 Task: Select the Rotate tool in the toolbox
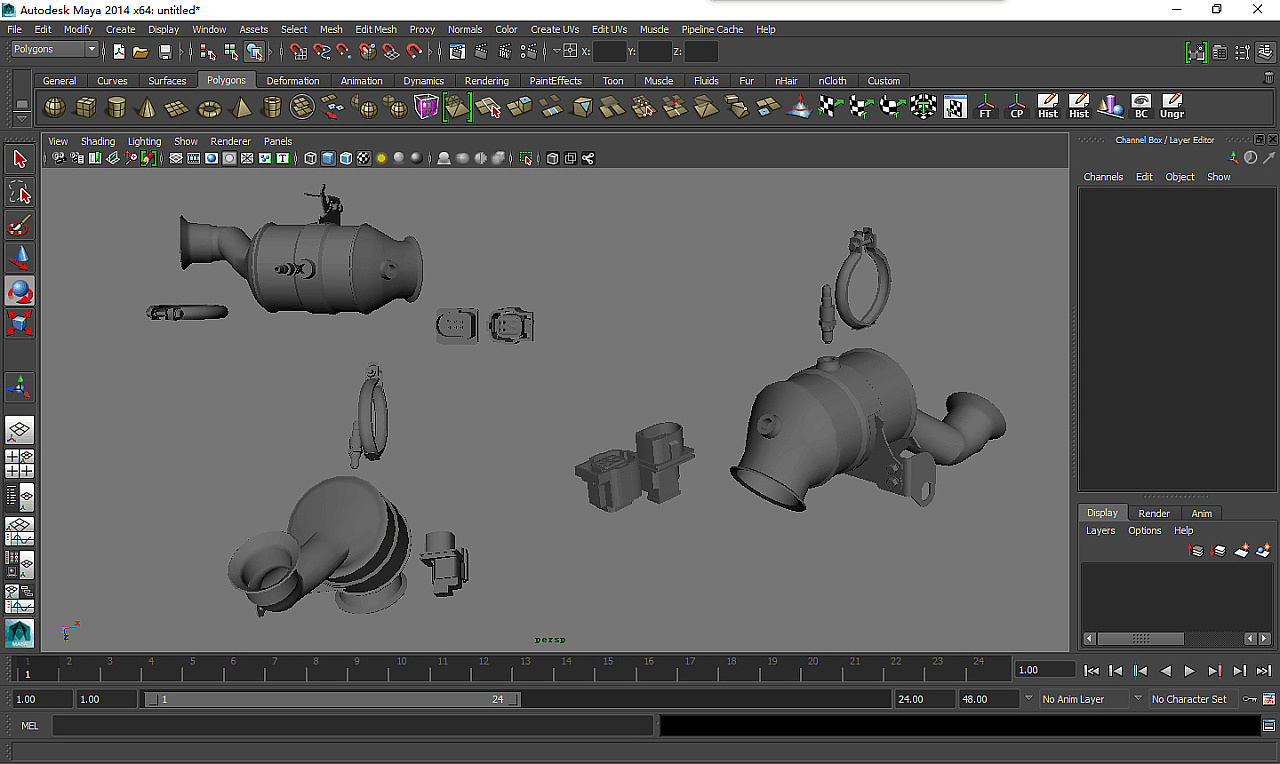pos(20,291)
